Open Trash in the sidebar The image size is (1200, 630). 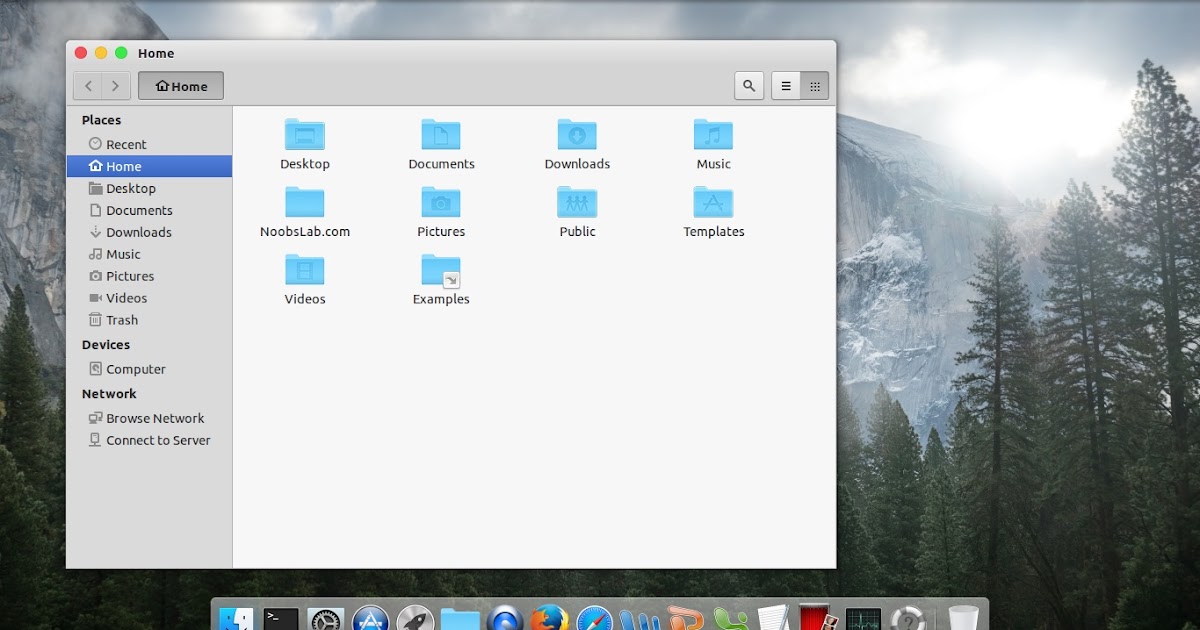pyautogui.click(x=149, y=320)
